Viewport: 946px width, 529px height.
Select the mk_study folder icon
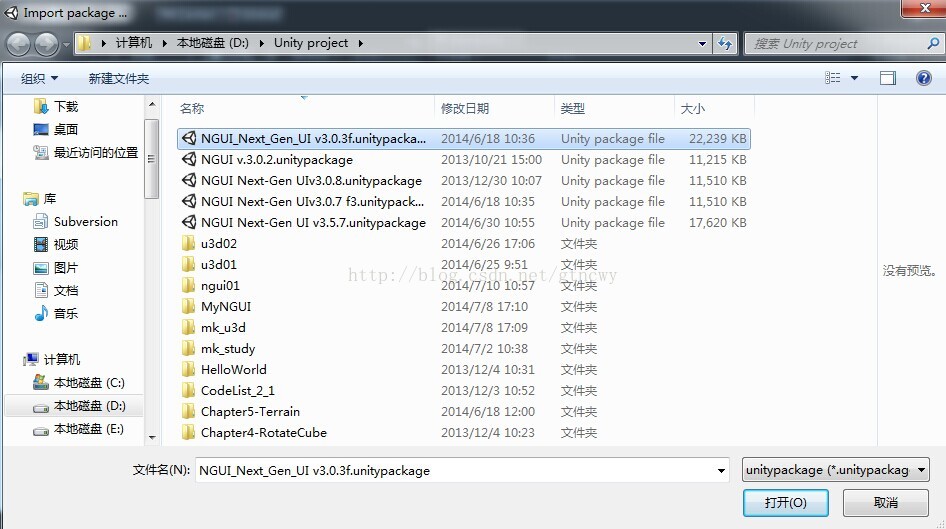click(x=189, y=349)
